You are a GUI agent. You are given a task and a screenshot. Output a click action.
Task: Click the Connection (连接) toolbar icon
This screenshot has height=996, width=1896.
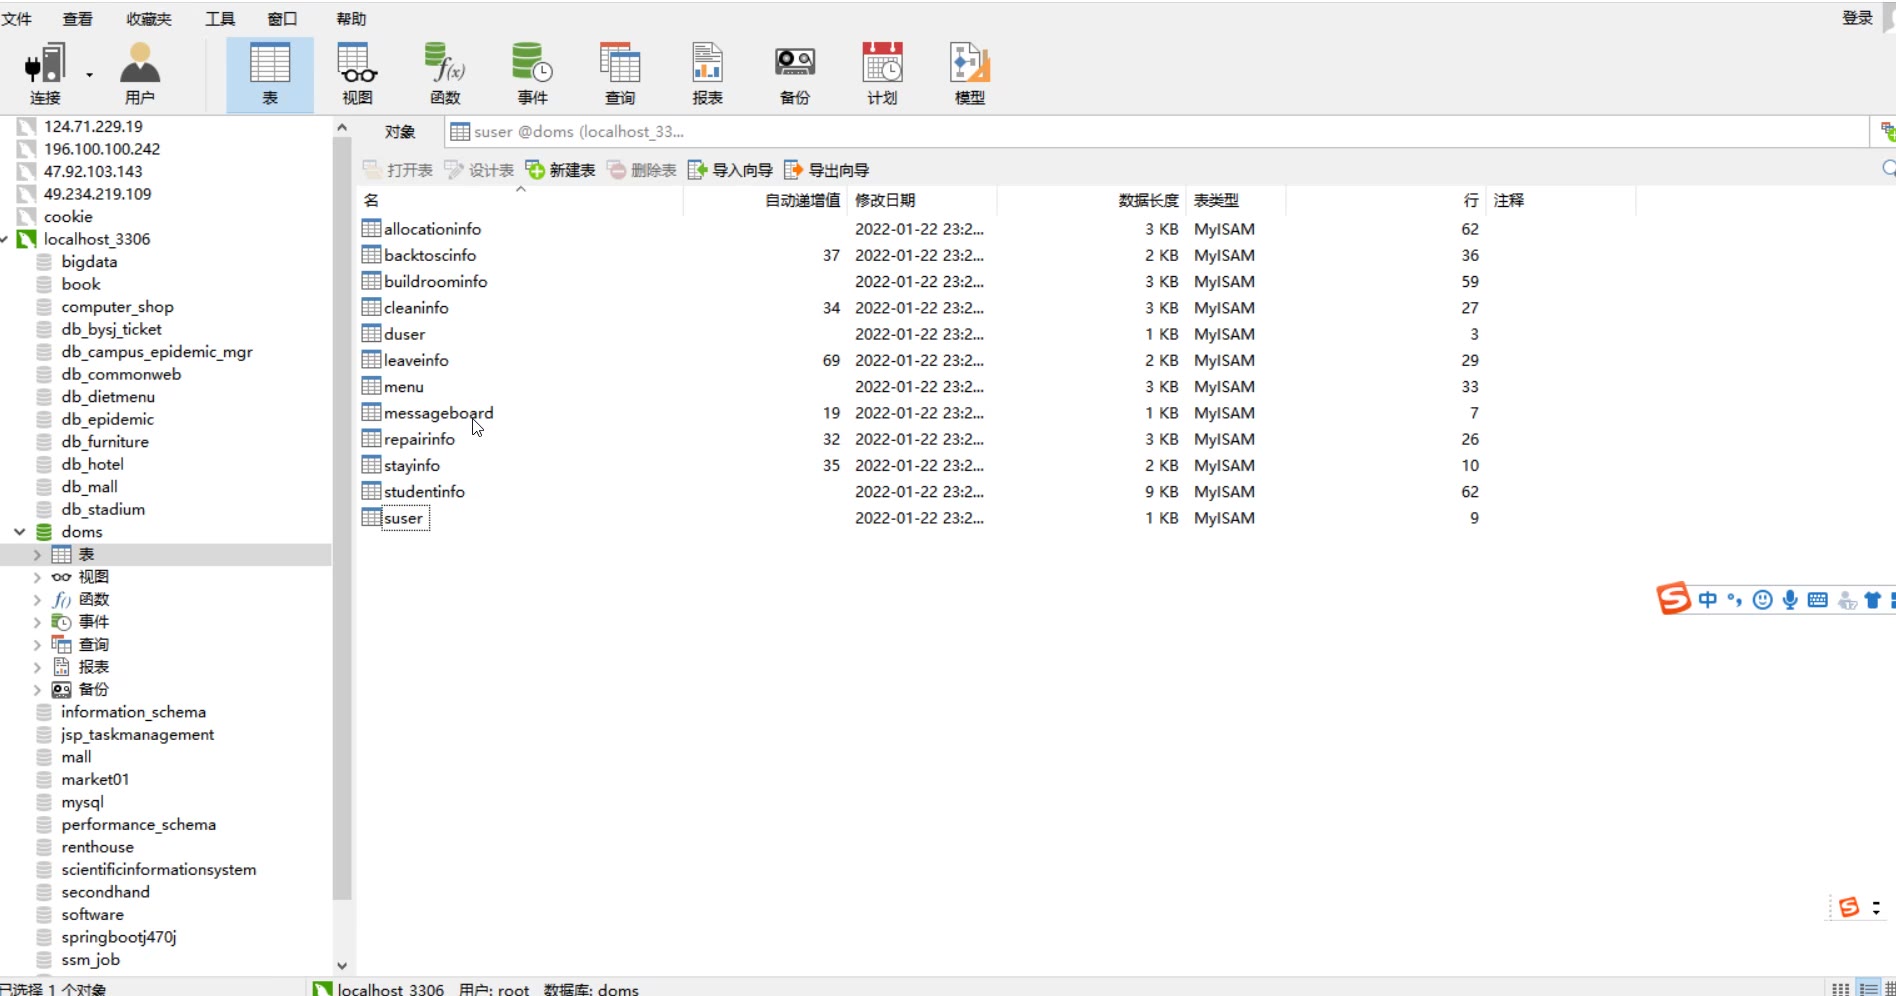(45, 73)
